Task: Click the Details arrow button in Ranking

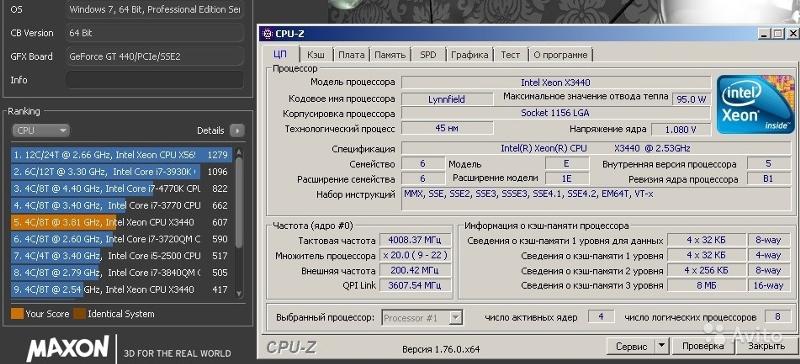Action: pyautogui.click(x=237, y=131)
